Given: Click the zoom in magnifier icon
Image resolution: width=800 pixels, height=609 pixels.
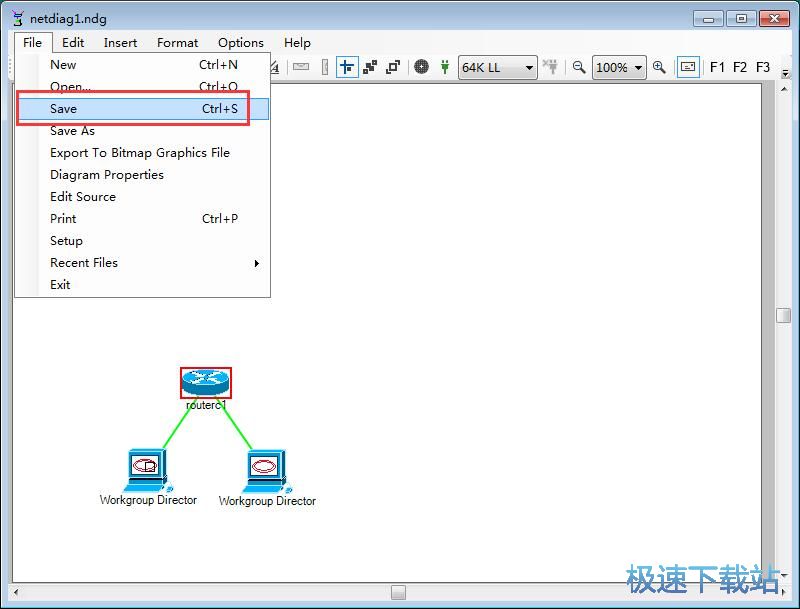Looking at the screenshot, I should (x=659, y=67).
